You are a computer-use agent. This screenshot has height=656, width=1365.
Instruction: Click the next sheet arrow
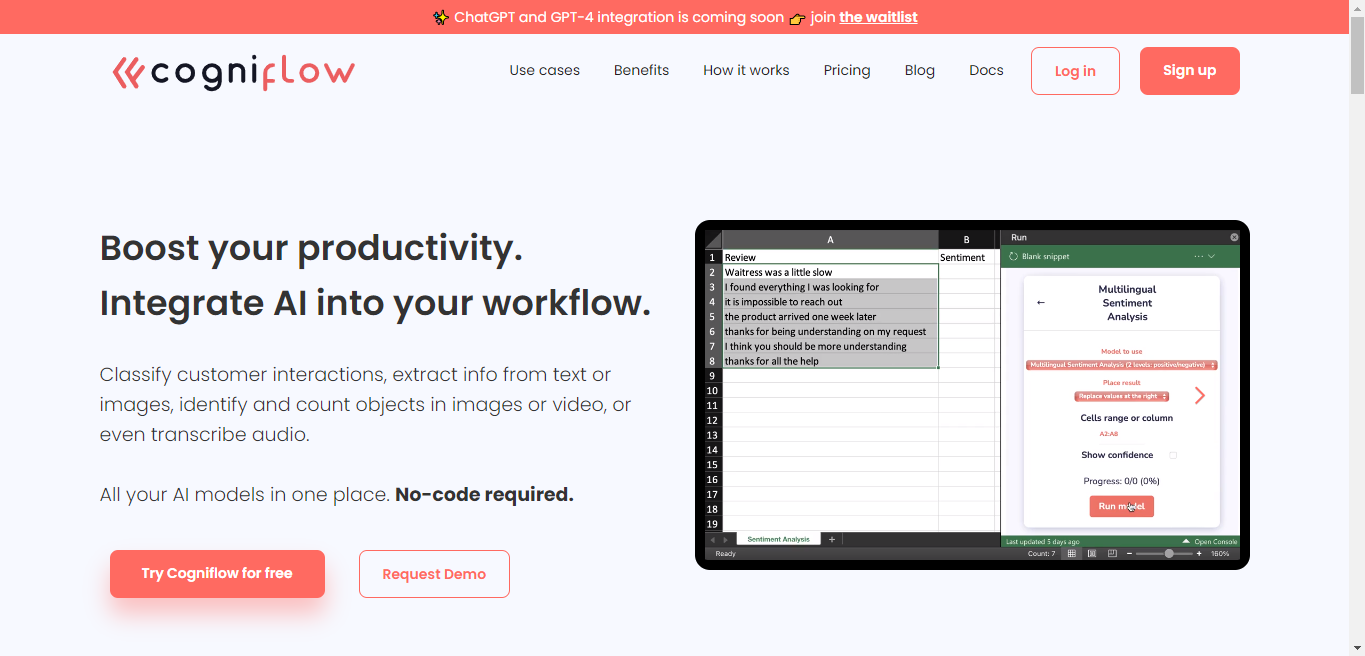point(725,540)
